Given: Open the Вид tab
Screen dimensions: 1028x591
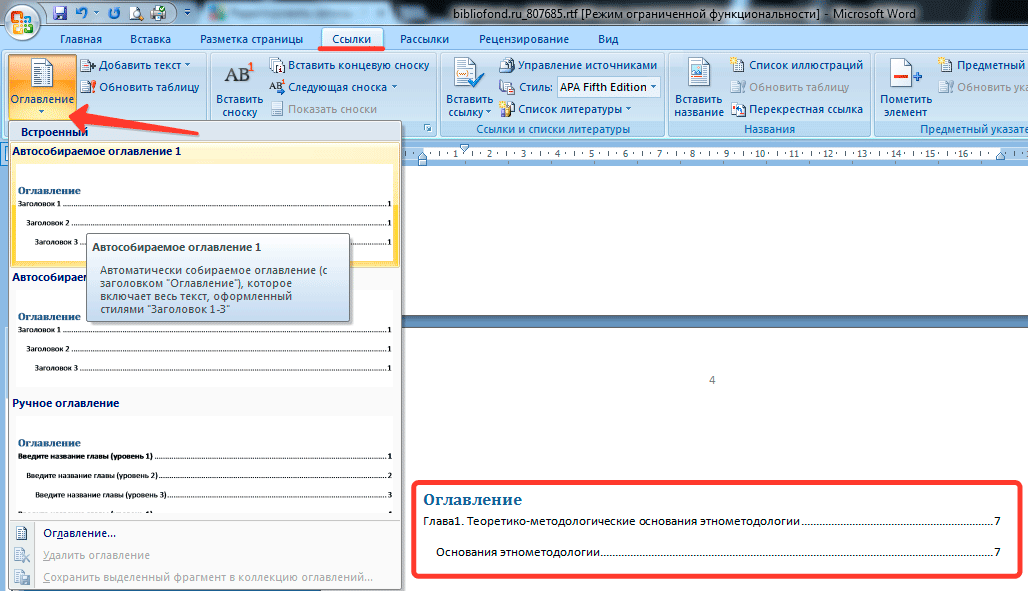Looking at the screenshot, I should pos(608,39).
